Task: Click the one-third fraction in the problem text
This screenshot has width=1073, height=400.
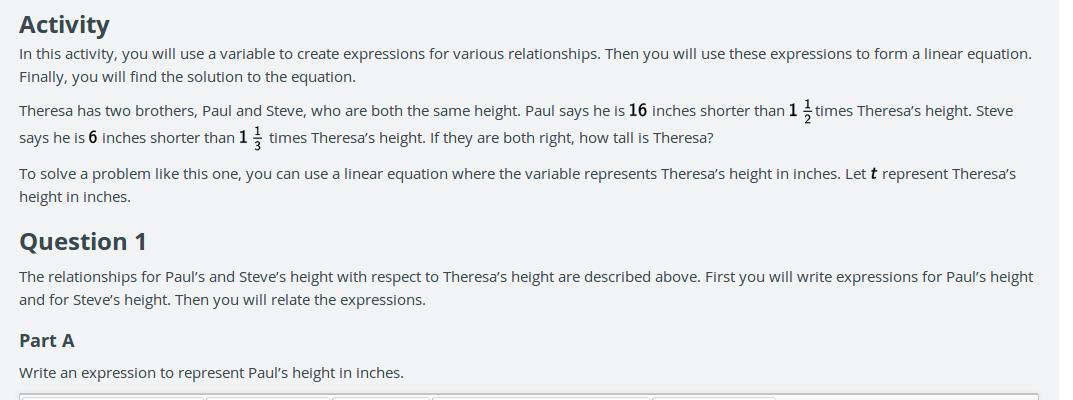Action: point(257,137)
